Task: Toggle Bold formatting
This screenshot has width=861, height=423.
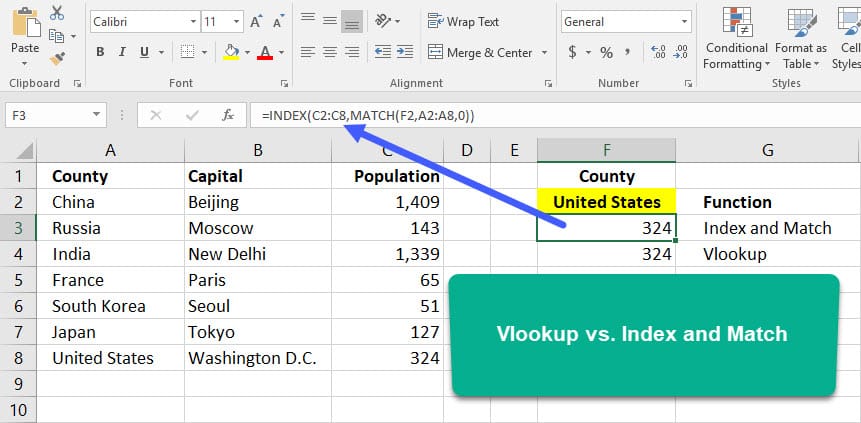Action: coord(100,52)
